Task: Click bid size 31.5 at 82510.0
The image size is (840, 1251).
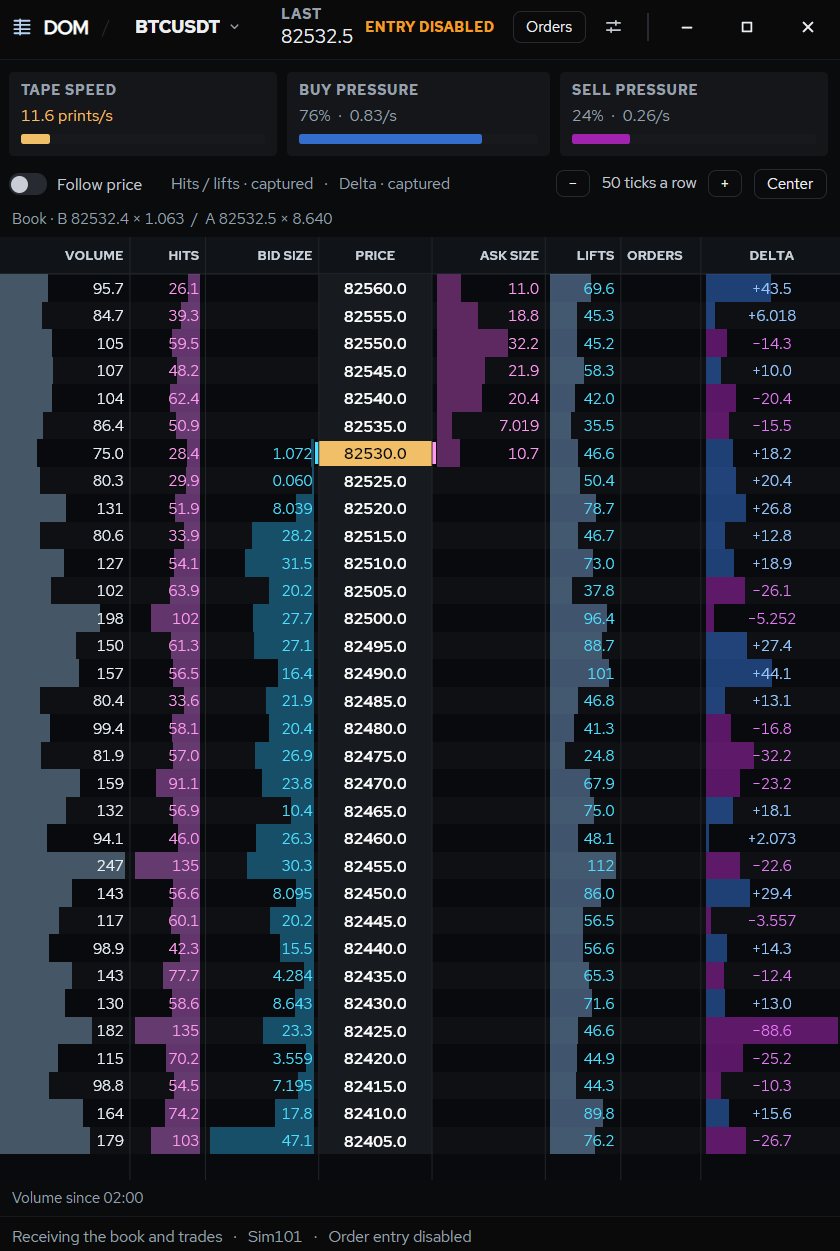Action: click(298, 563)
